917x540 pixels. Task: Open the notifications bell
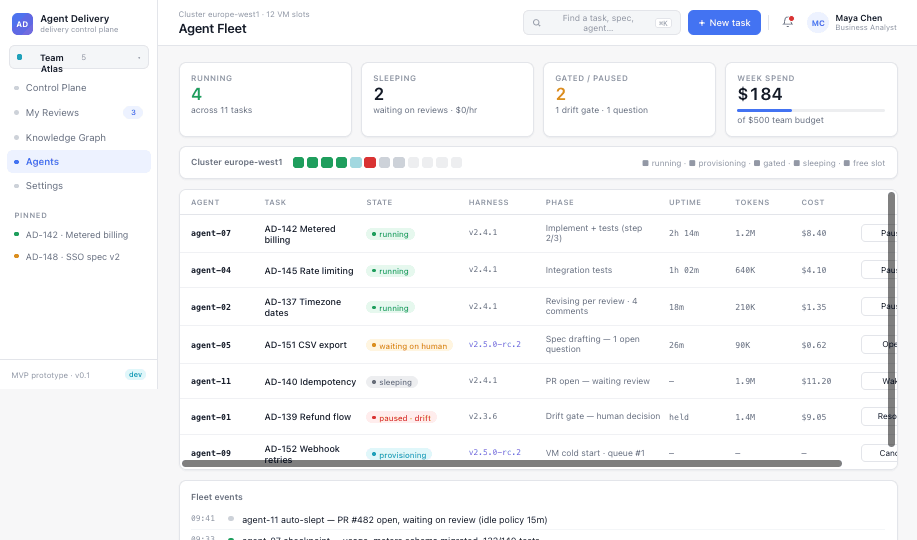(x=788, y=22)
